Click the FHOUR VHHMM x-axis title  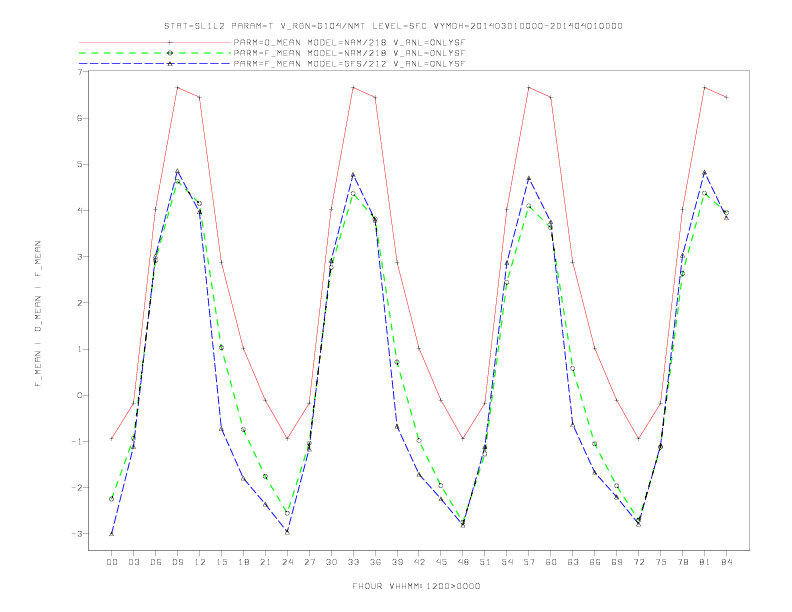tap(416, 586)
